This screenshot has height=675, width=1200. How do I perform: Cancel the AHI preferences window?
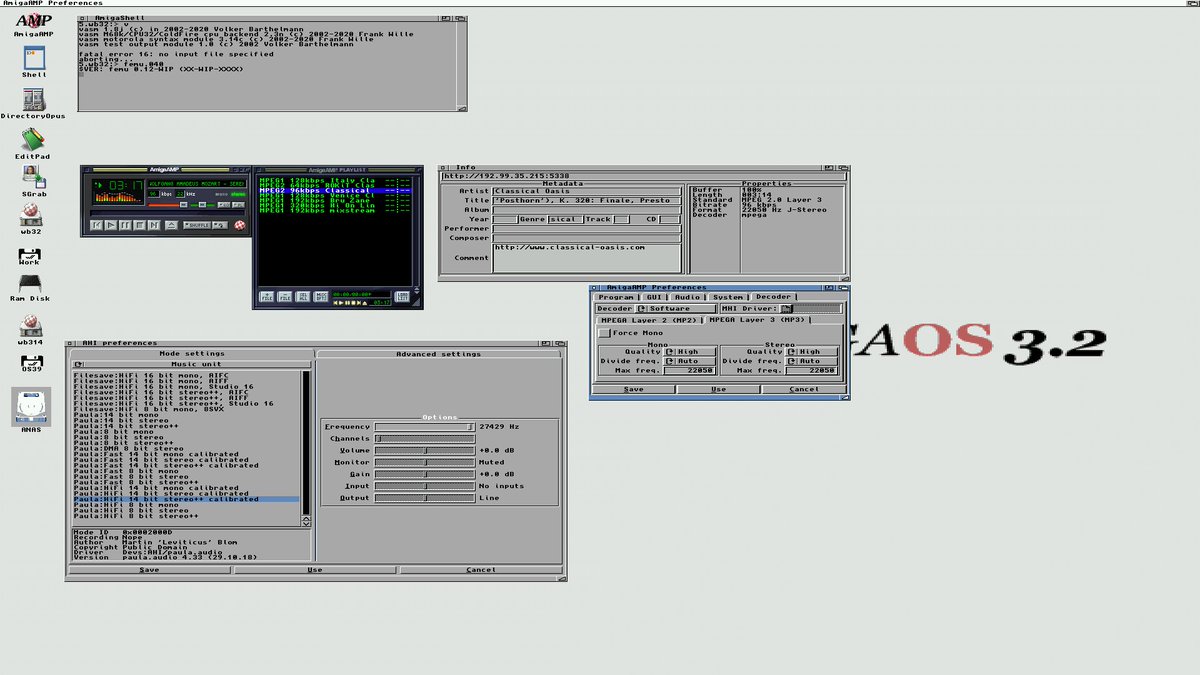tap(481, 570)
